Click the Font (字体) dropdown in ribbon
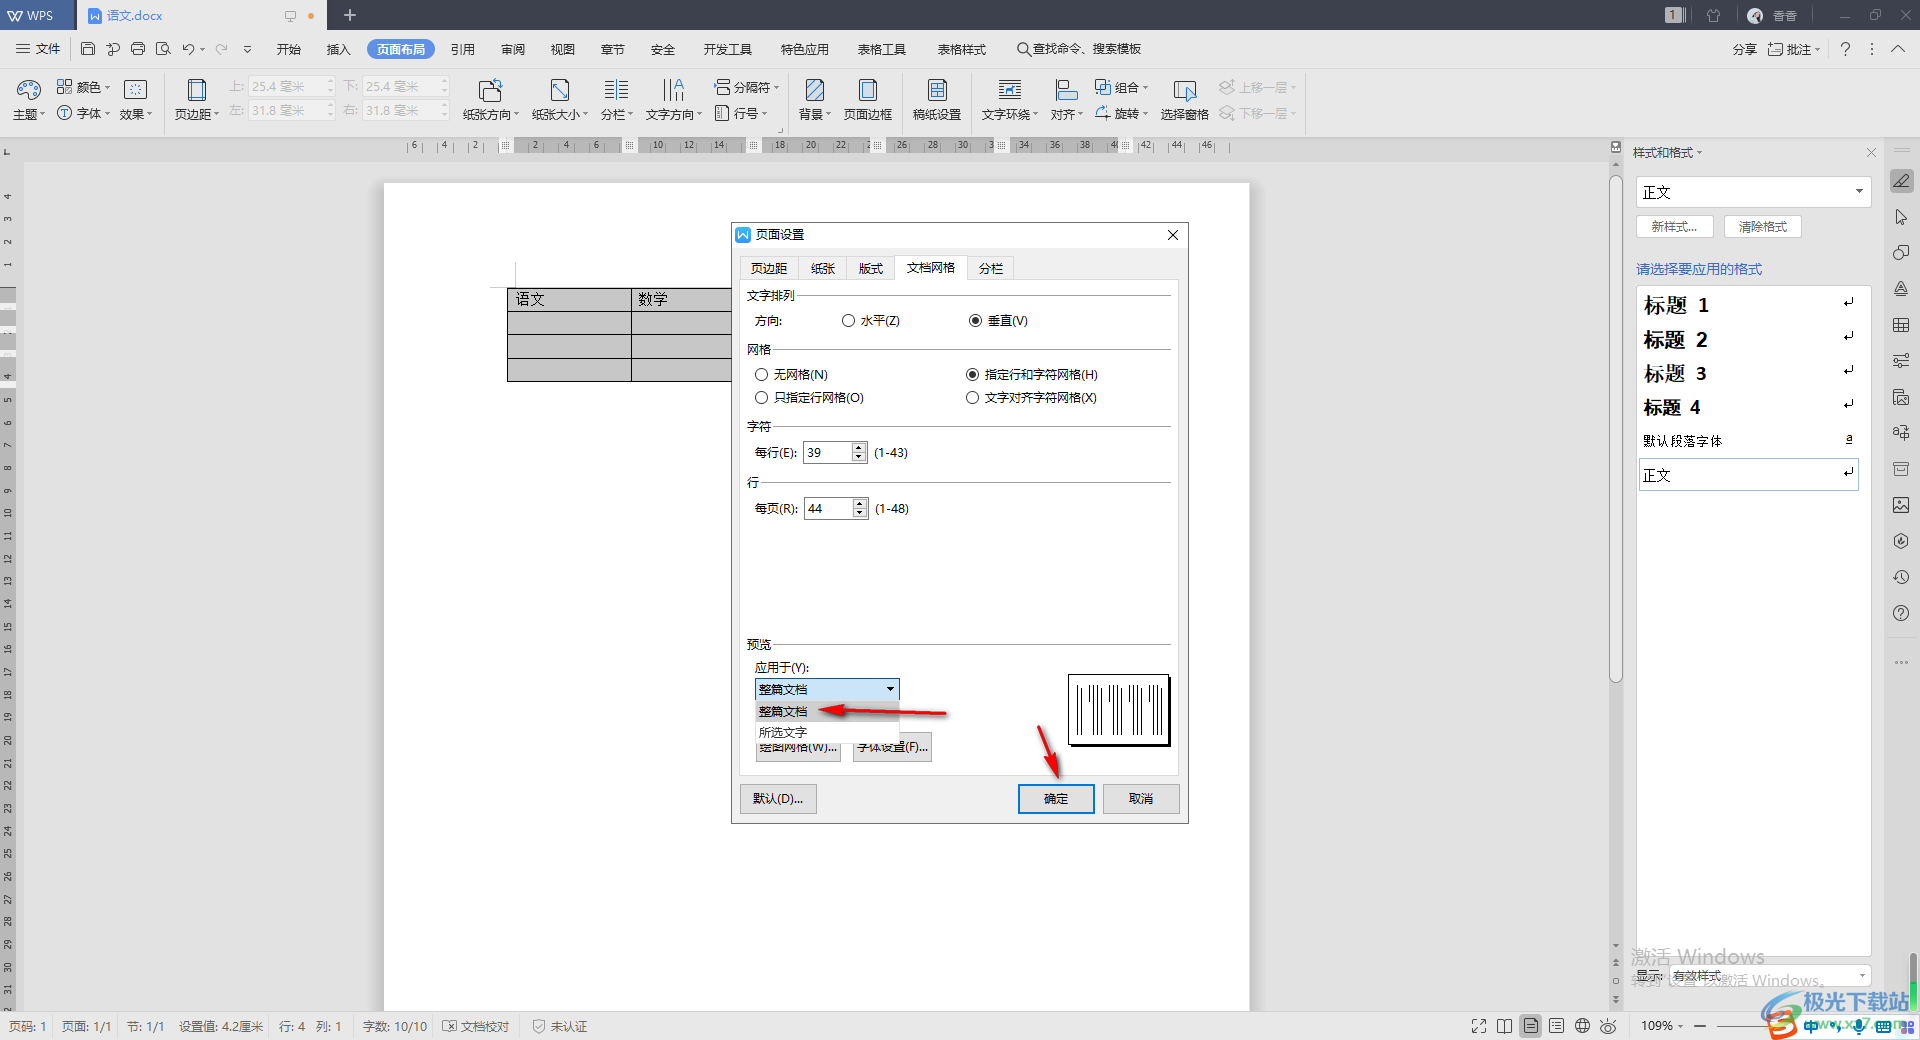This screenshot has width=1920, height=1040. pos(83,113)
